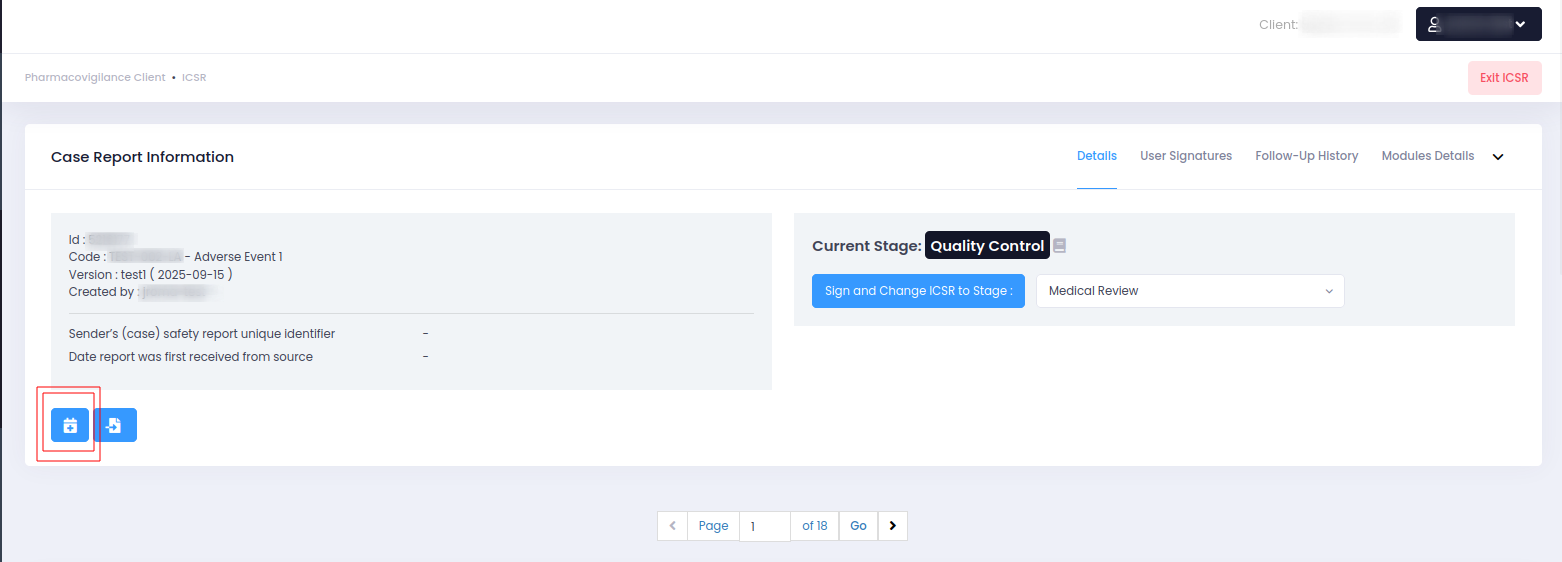The width and height of the screenshot is (1562, 562).
Task: Expand the additional tabs chevron
Action: [x=1498, y=157]
